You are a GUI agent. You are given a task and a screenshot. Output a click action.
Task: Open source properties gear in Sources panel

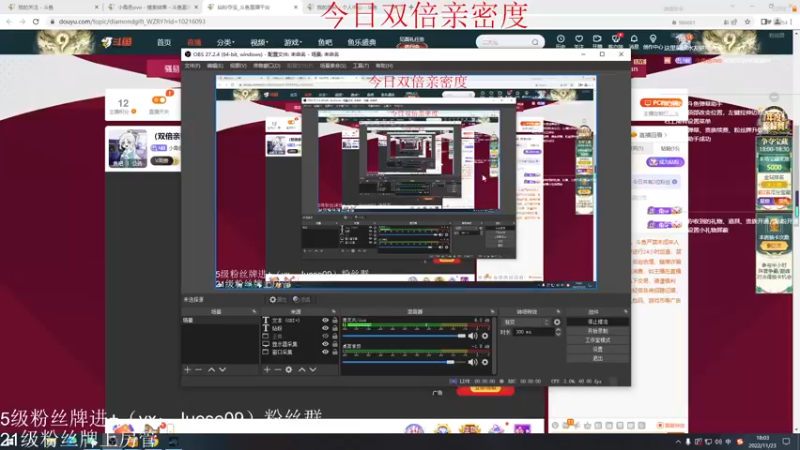click(x=289, y=369)
